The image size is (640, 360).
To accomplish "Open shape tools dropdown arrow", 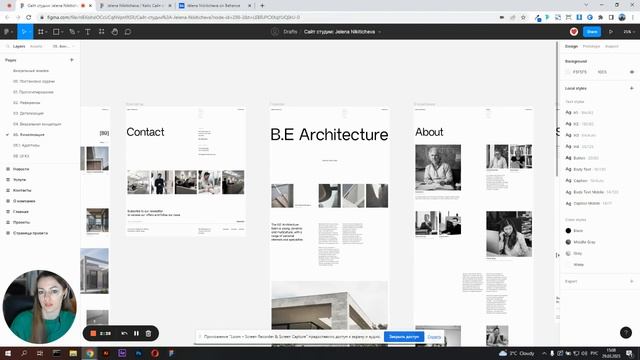I will [62, 32].
